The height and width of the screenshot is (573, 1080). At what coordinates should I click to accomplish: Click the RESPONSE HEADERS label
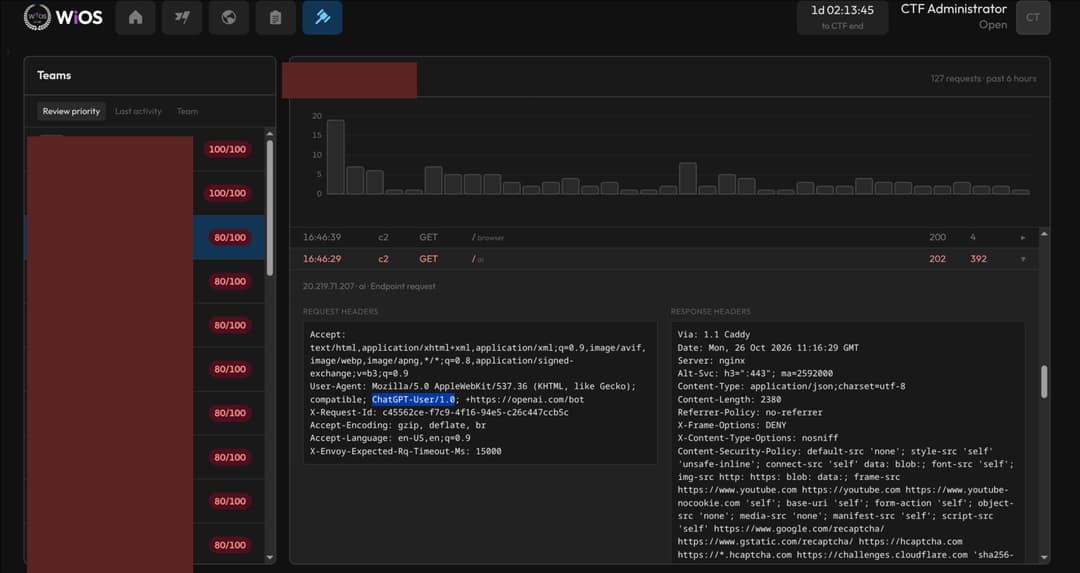click(710, 312)
